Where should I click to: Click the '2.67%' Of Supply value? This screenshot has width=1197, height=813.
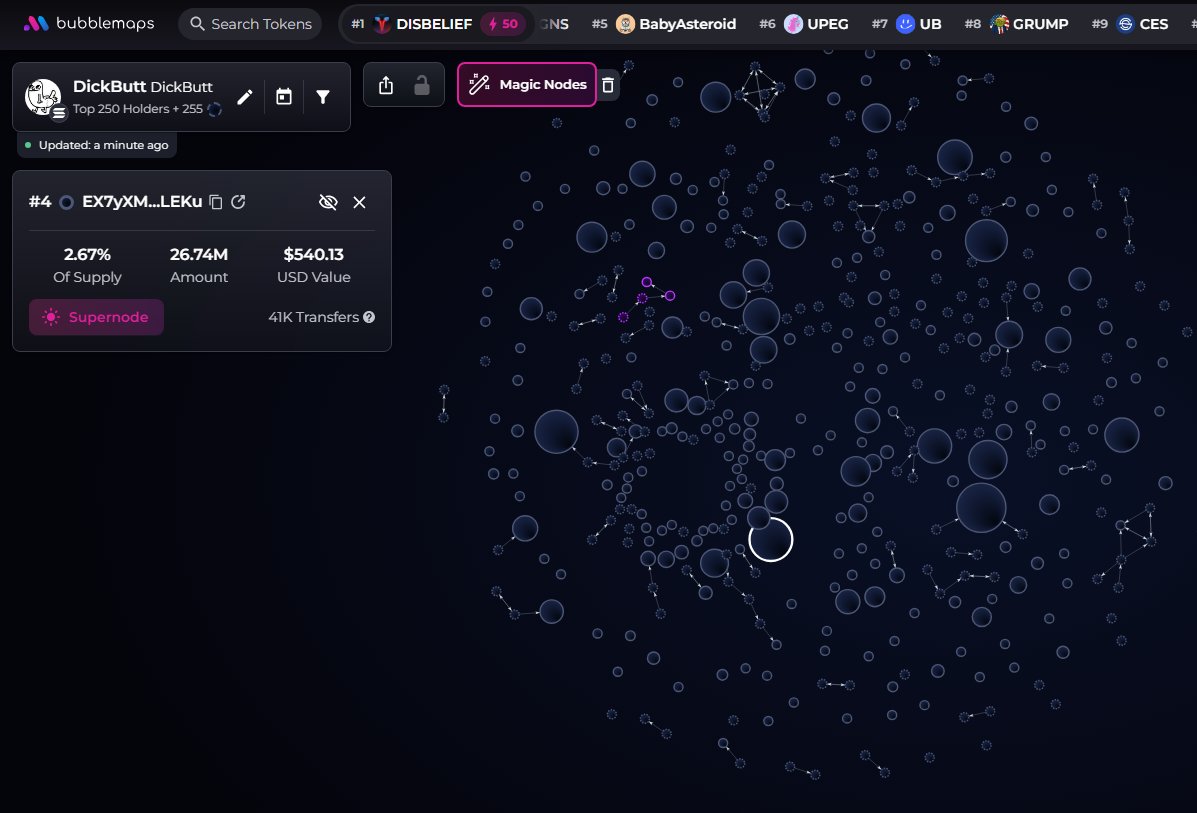click(x=87, y=254)
